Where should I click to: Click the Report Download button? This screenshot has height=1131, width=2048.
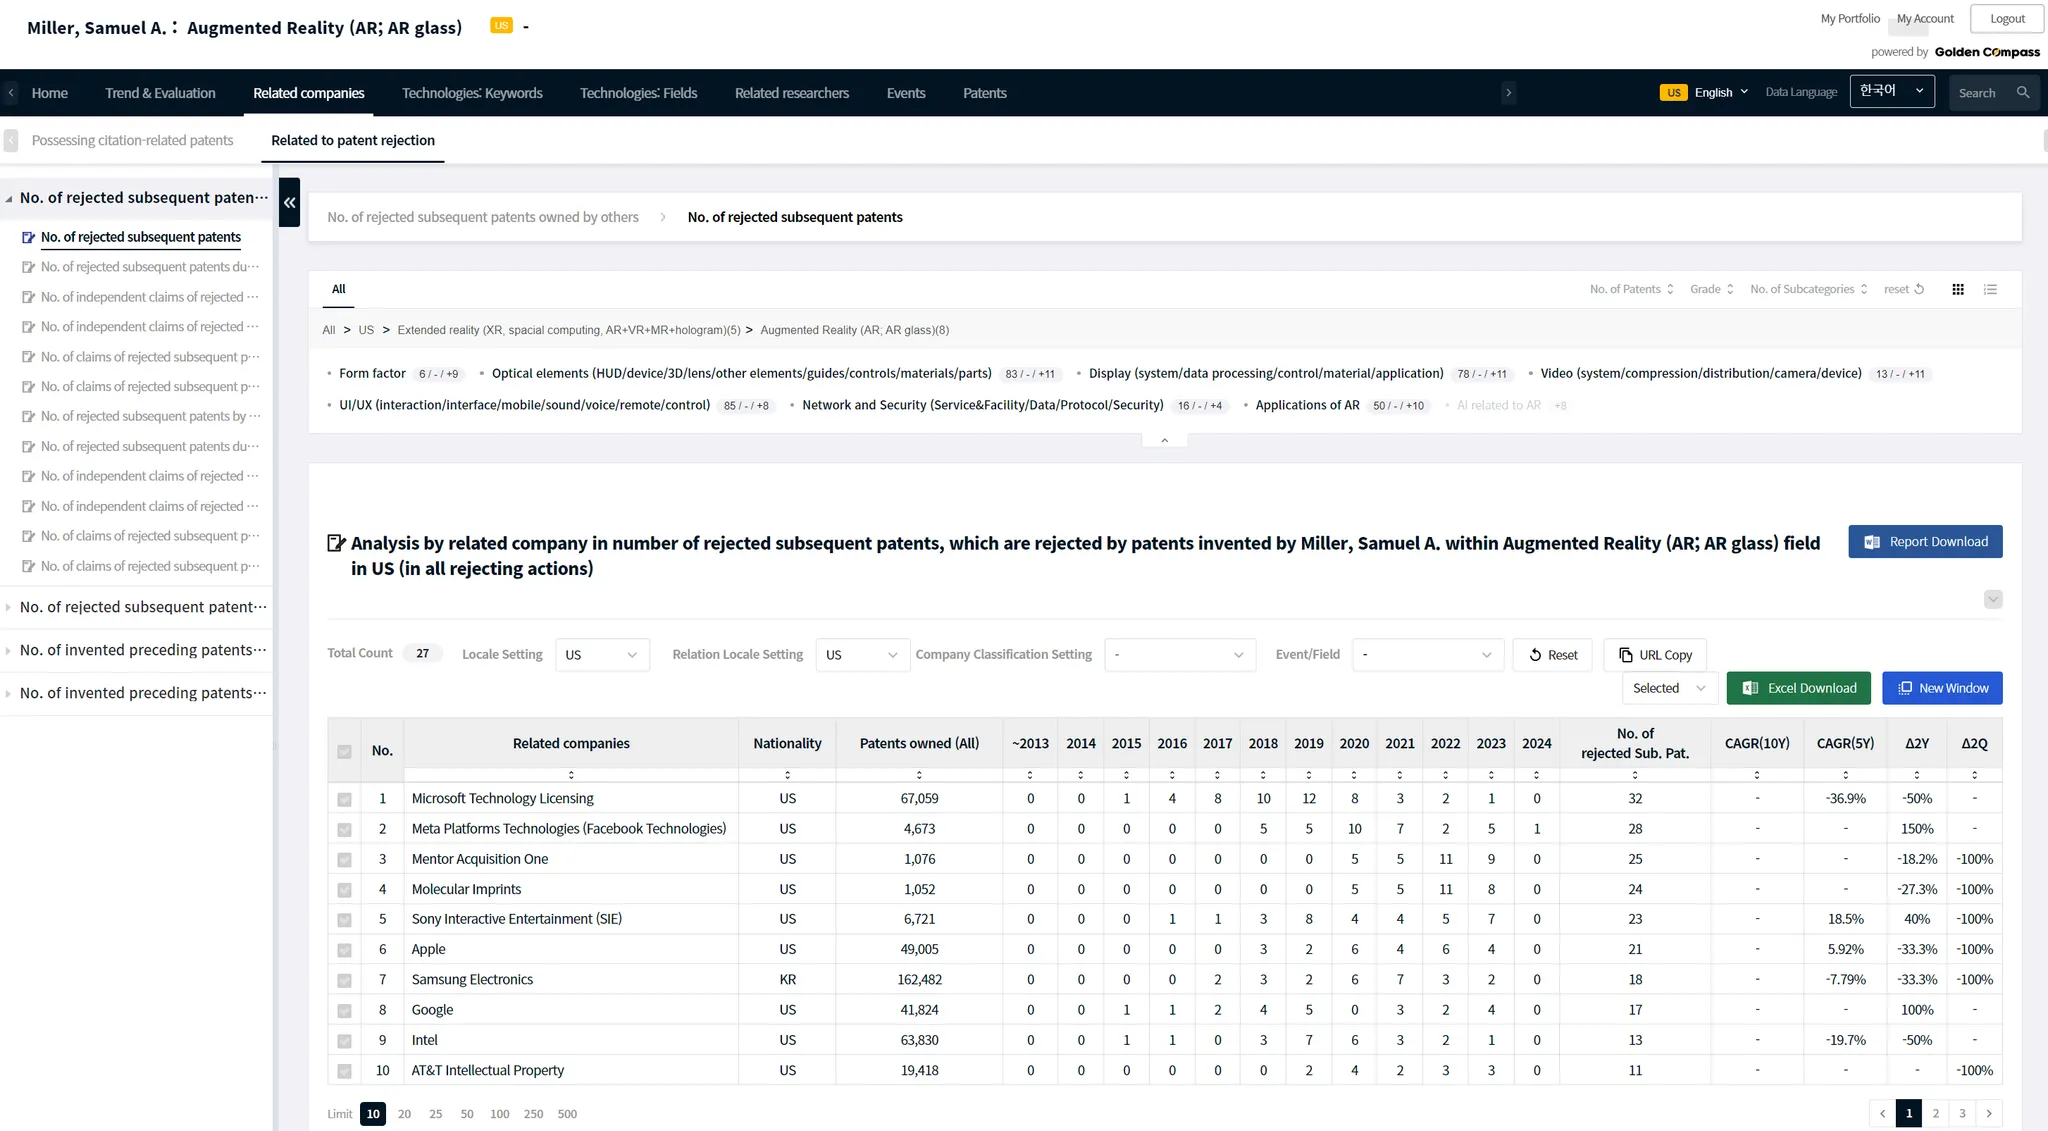(x=1924, y=542)
